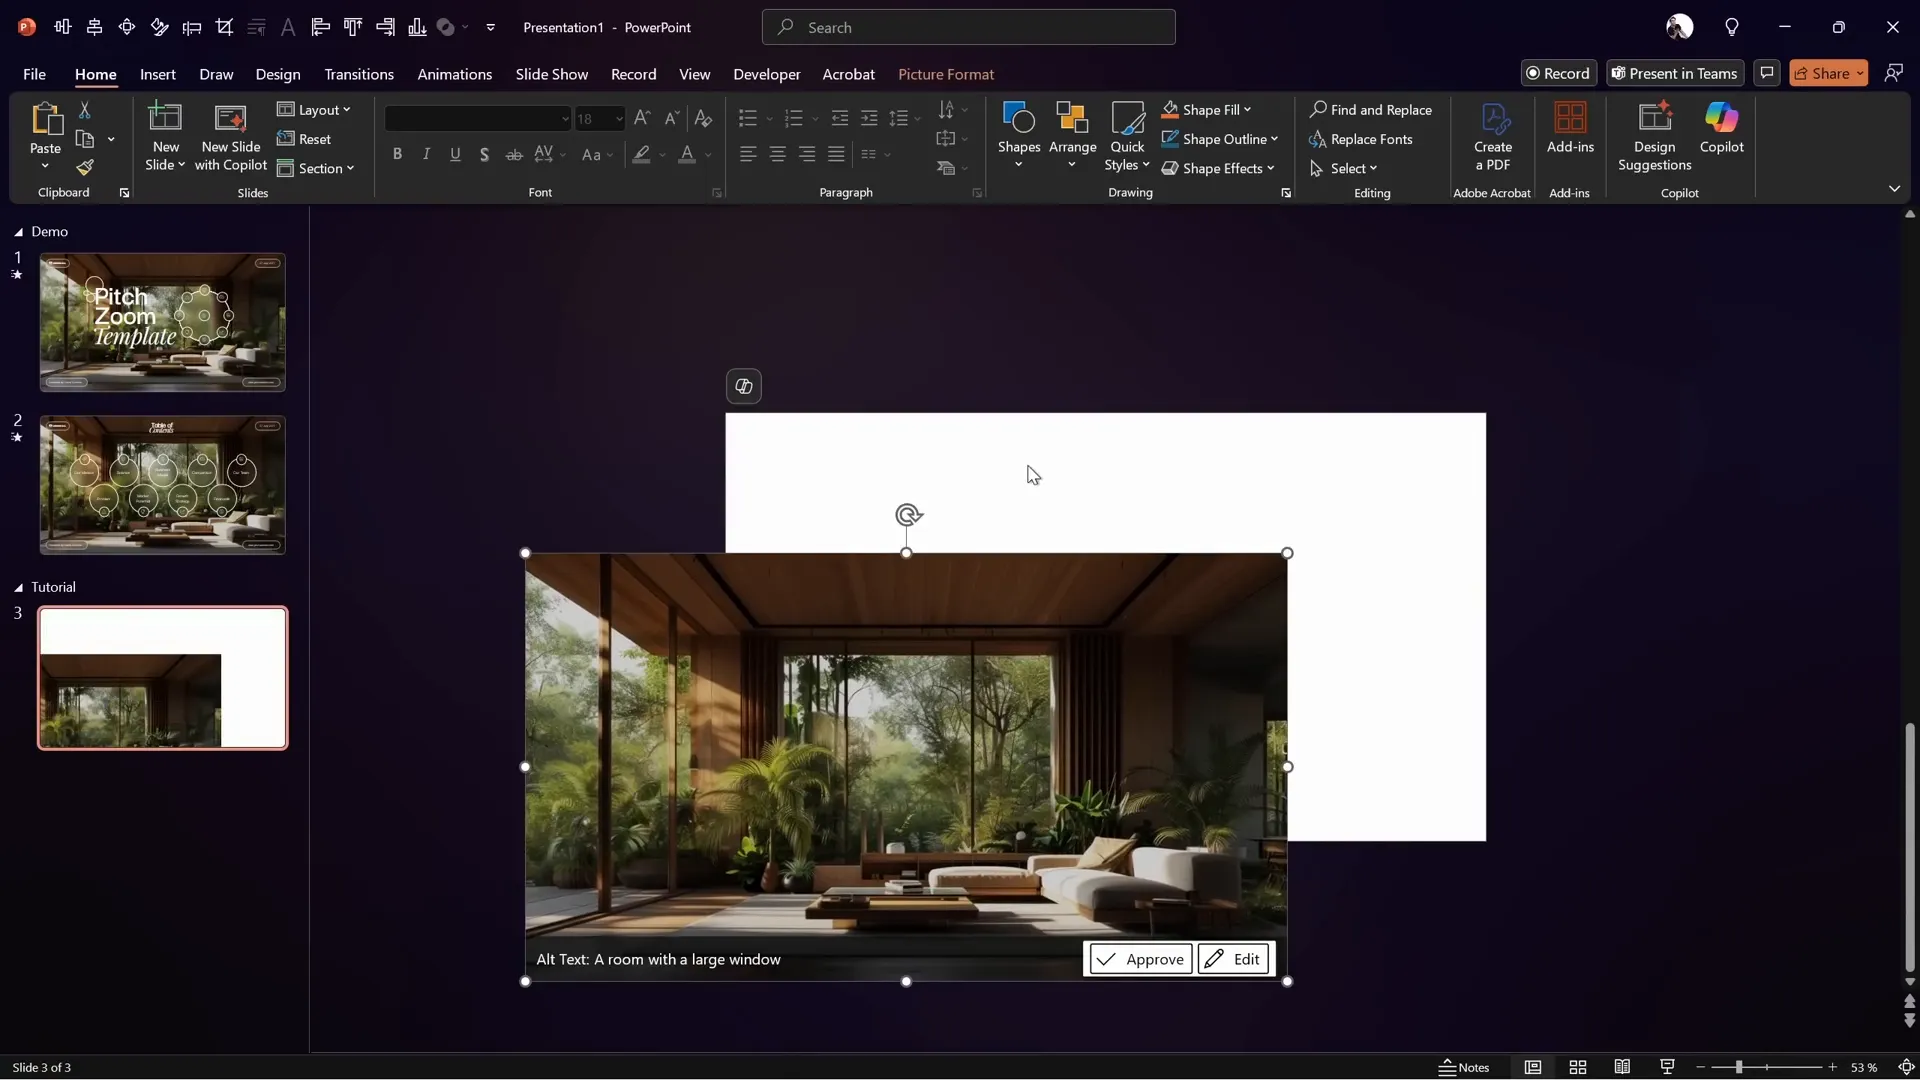The width and height of the screenshot is (1920, 1080).
Task: Select slide 2 thumbnail
Action: [x=162, y=485]
